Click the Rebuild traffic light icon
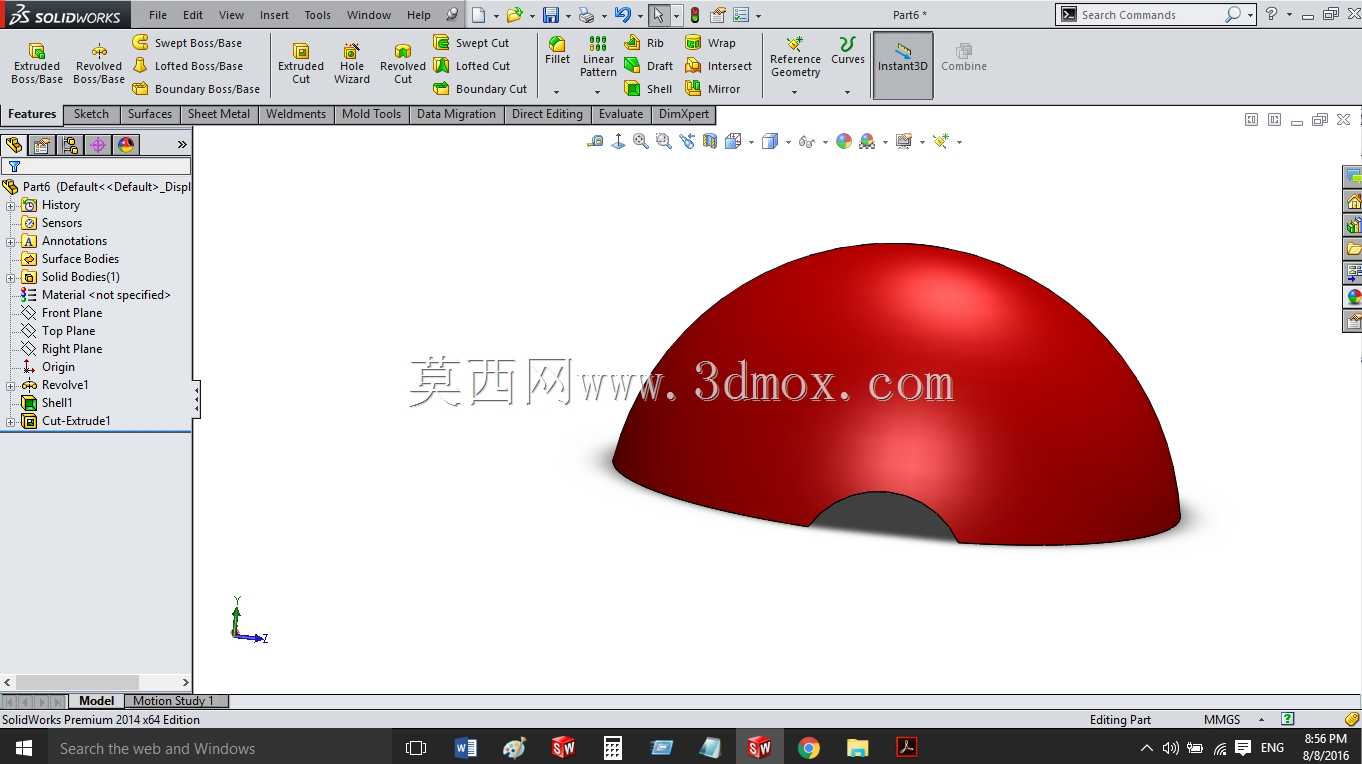The height and width of the screenshot is (764, 1362). pos(694,15)
